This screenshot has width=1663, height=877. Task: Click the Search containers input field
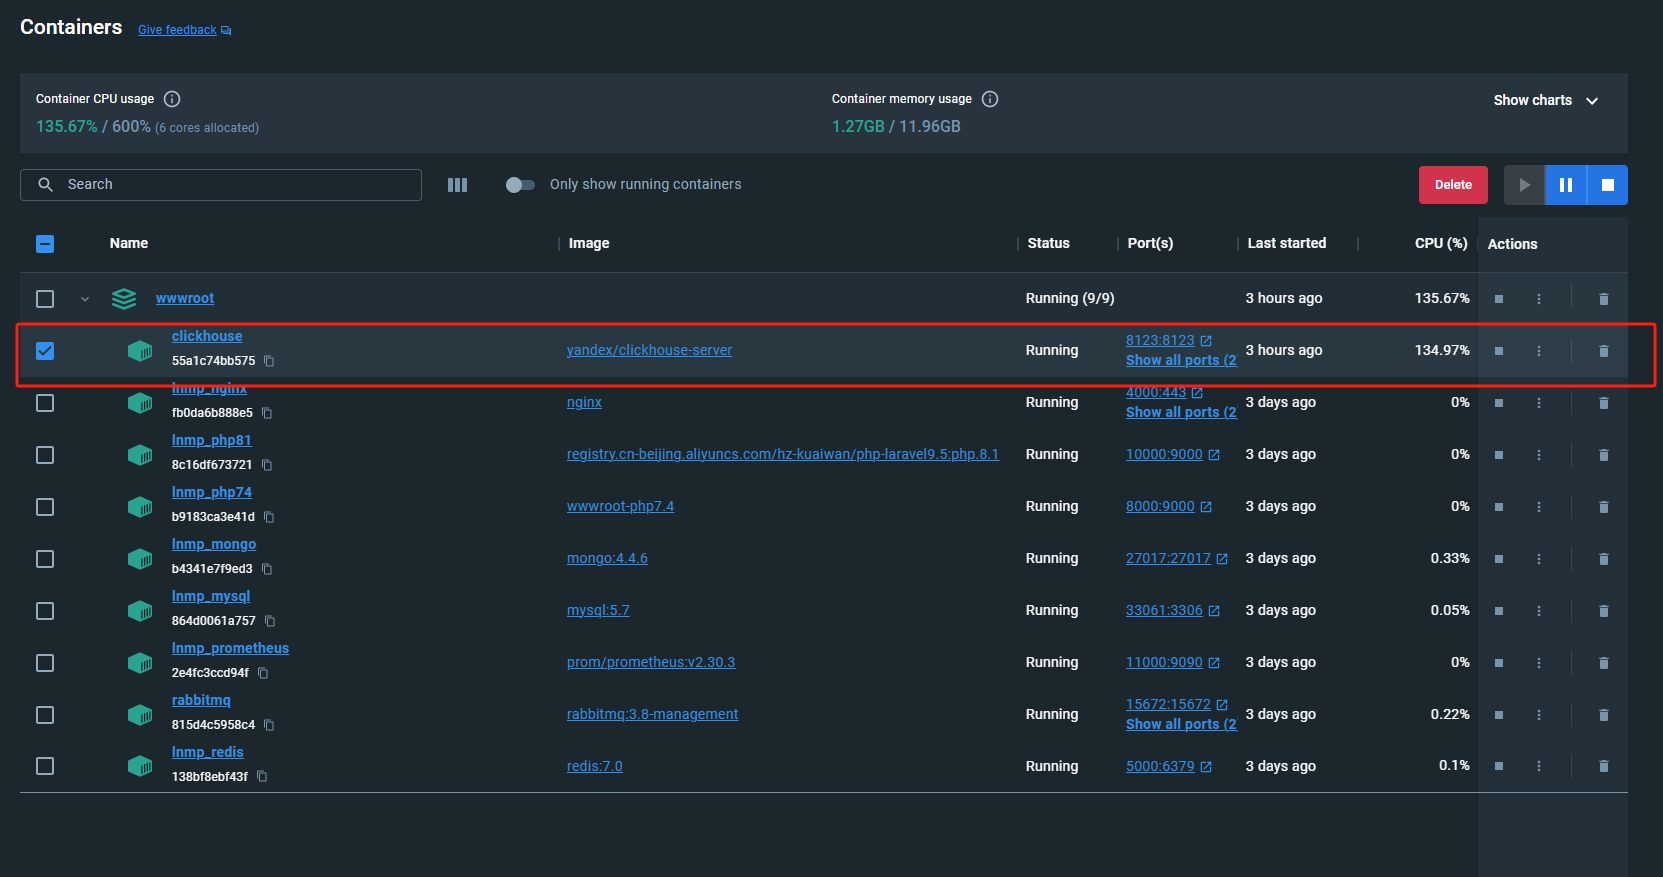point(221,185)
